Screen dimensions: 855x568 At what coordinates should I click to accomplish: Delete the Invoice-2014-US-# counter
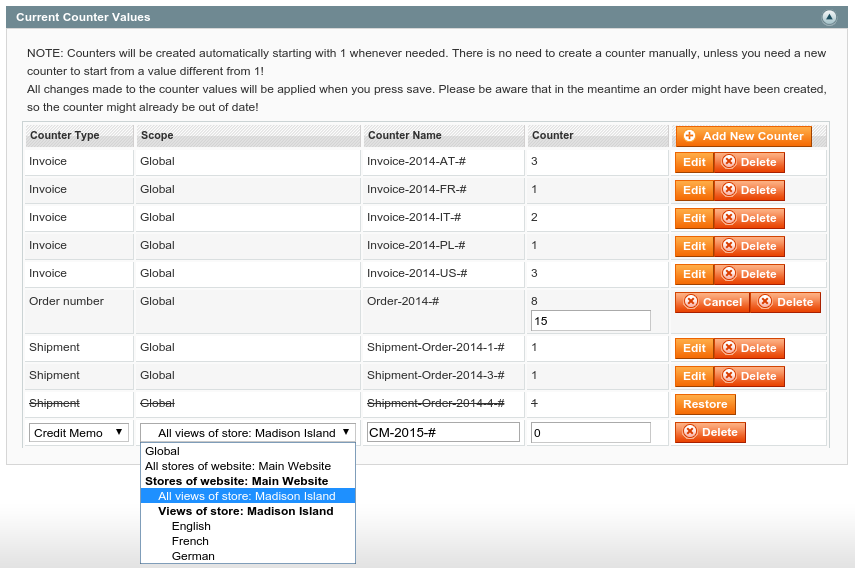point(749,274)
